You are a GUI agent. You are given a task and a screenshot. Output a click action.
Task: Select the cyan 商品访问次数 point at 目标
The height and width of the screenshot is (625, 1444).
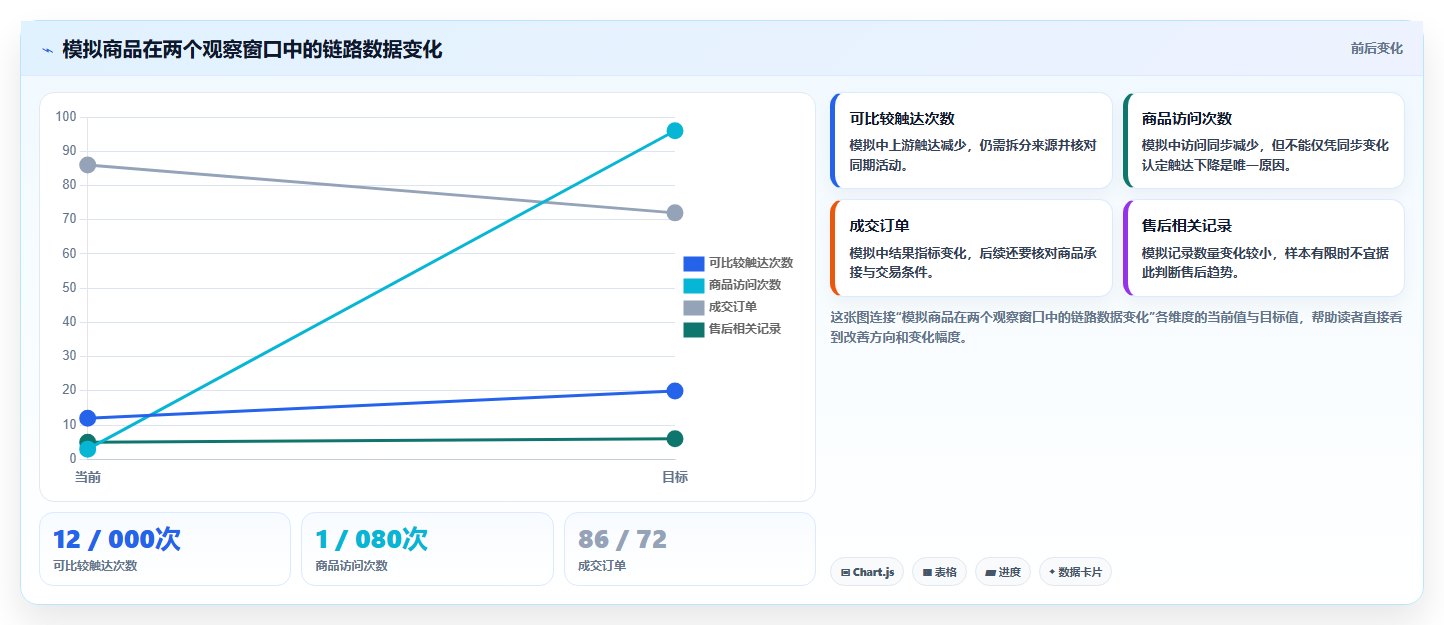tap(675, 131)
